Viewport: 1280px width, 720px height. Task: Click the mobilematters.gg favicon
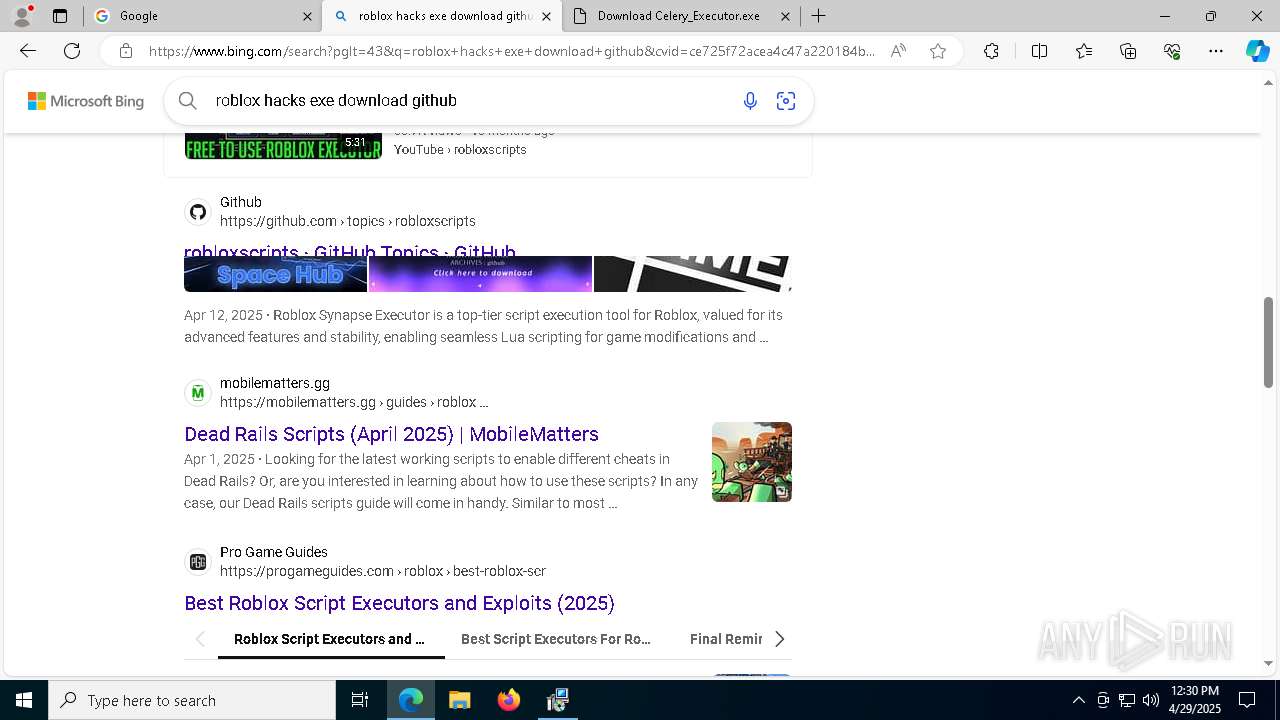(x=198, y=393)
